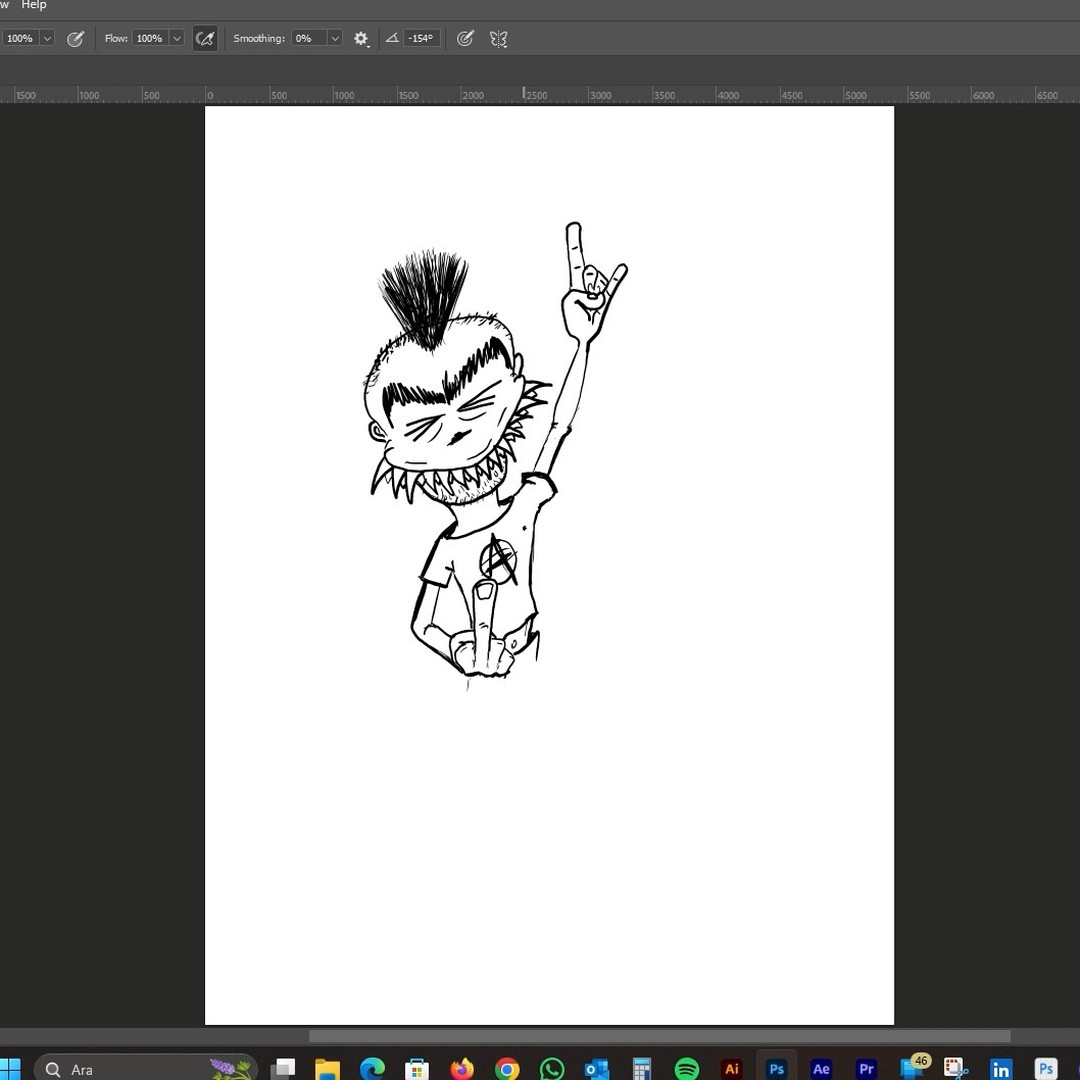The height and width of the screenshot is (1080, 1080).
Task: Open the Help menu
Action: point(34,5)
